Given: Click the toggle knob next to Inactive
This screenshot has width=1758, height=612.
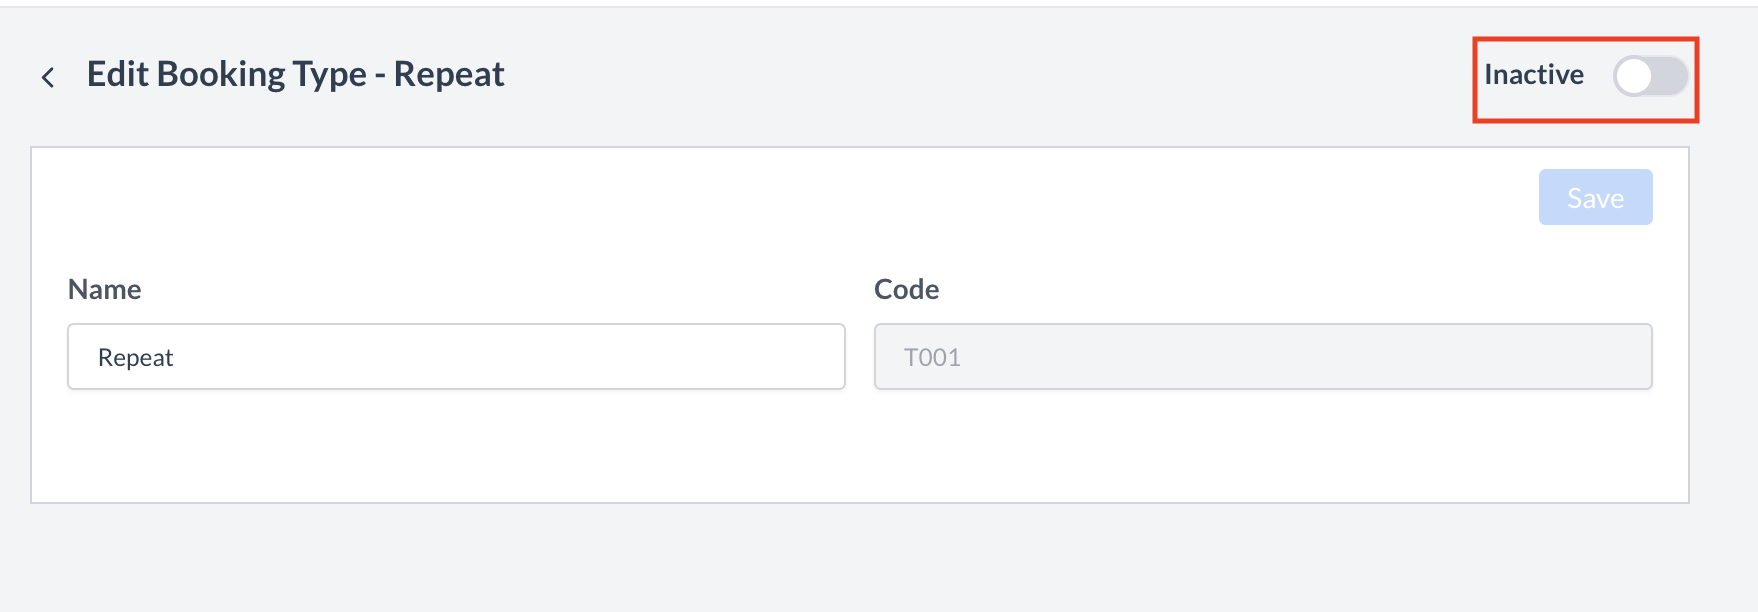Looking at the screenshot, I should pyautogui.click(x=1632, y=76).
